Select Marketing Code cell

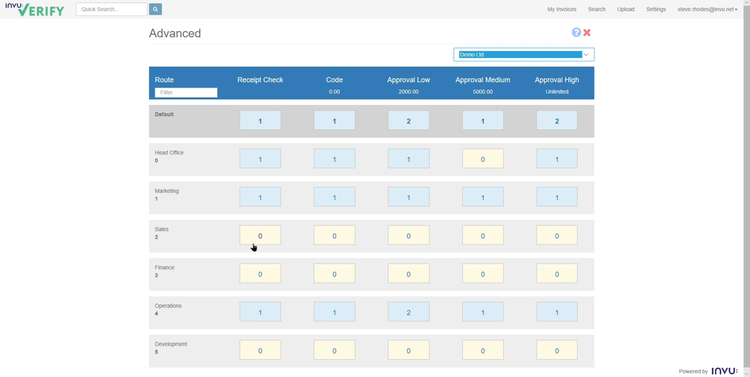(x=334, y=197)
